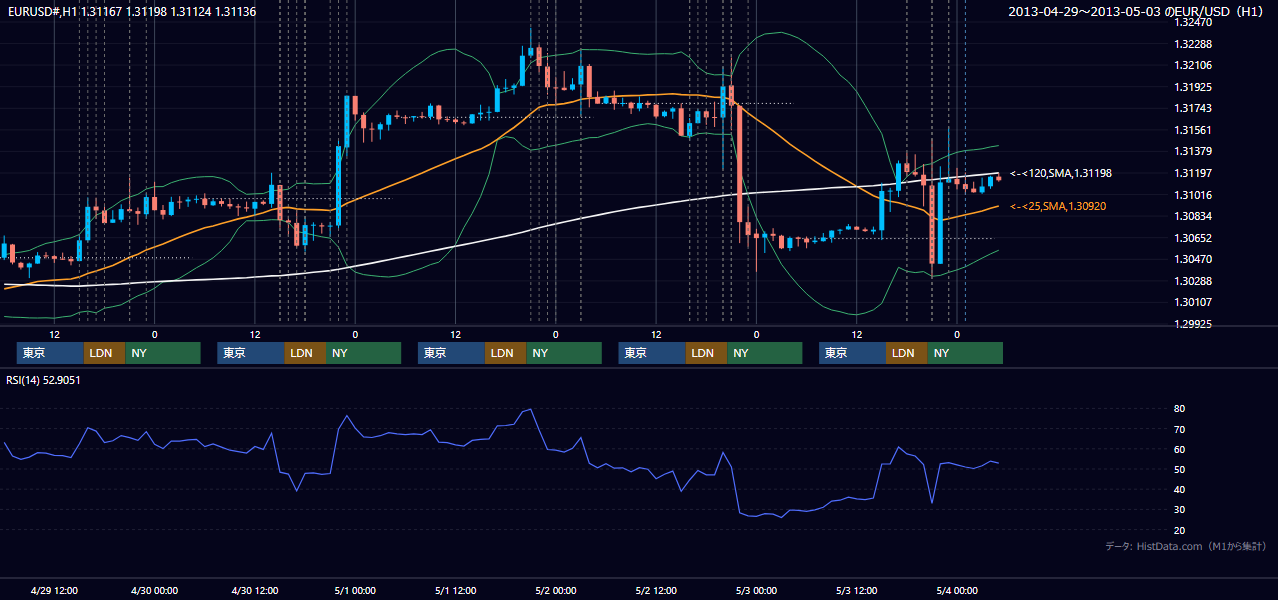This screenshot has width=1278, height=600.
Task: Click price axis value 1.30834
Action: (1194, 216)
